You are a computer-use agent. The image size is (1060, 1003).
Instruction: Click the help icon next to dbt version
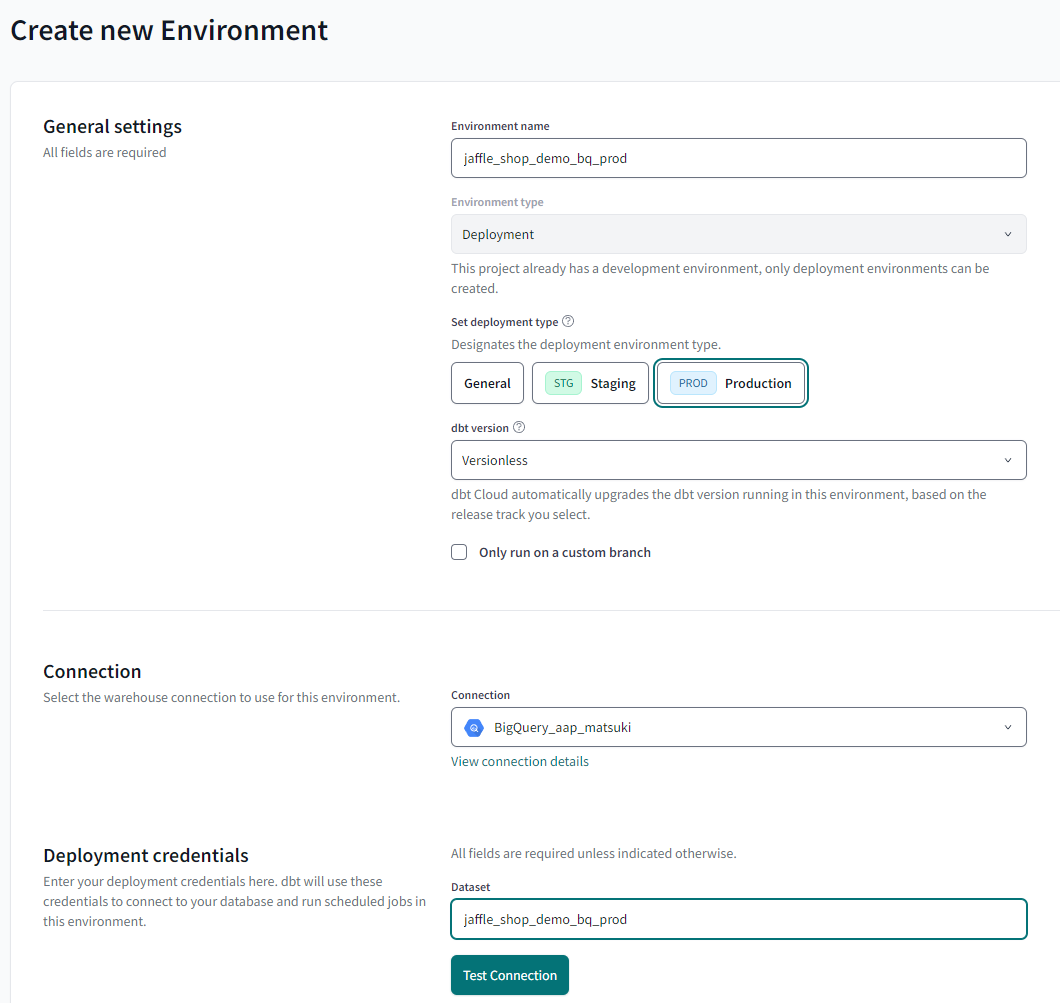[519, 428]
